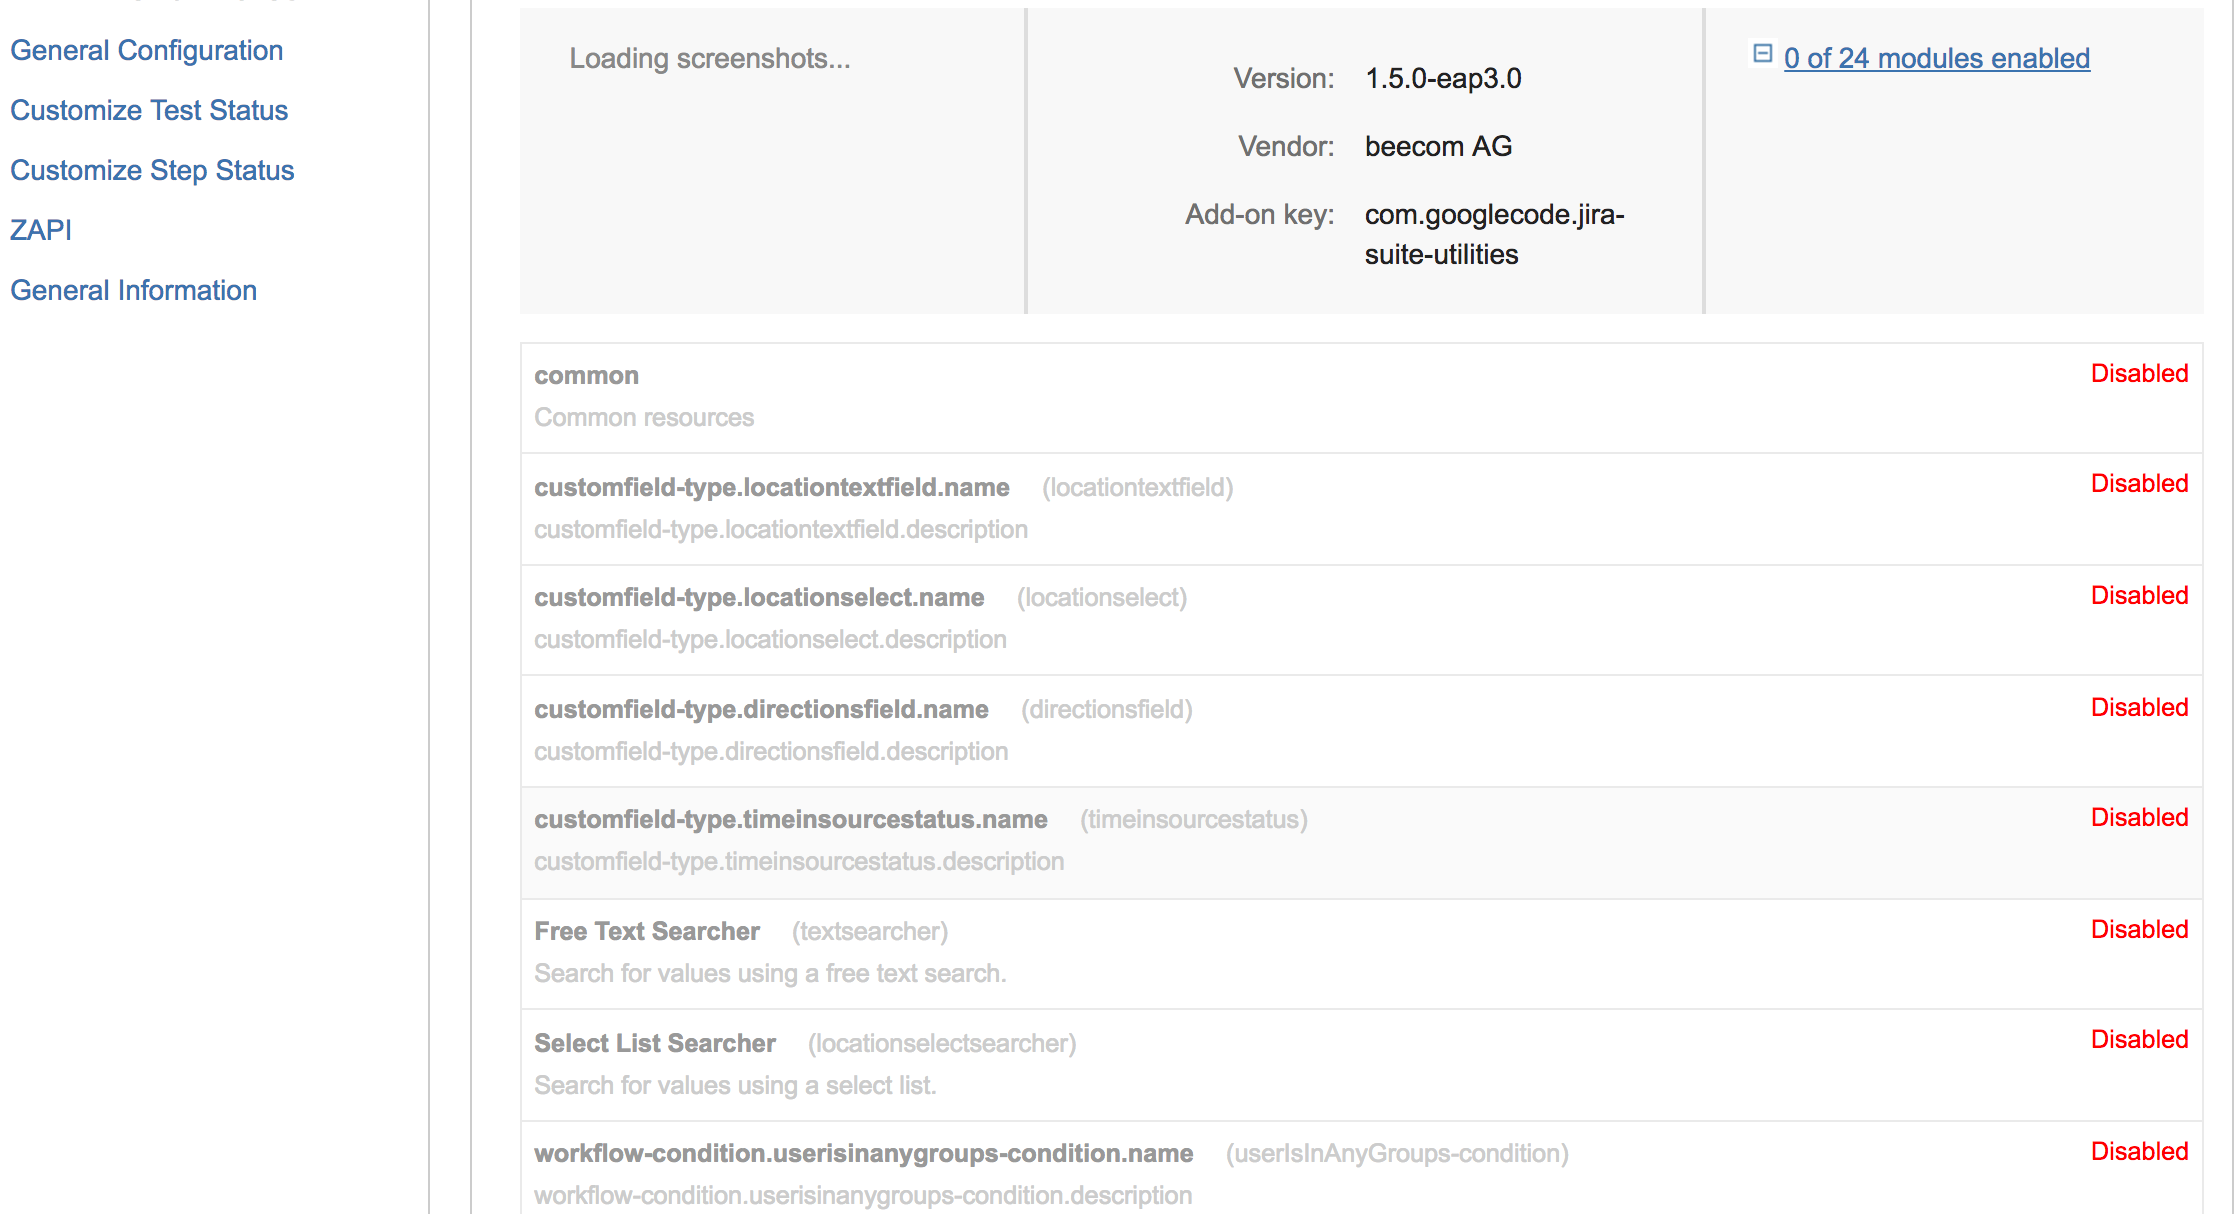
Task: Select the ZAPI sidebar link
Action: pos(41,230)
